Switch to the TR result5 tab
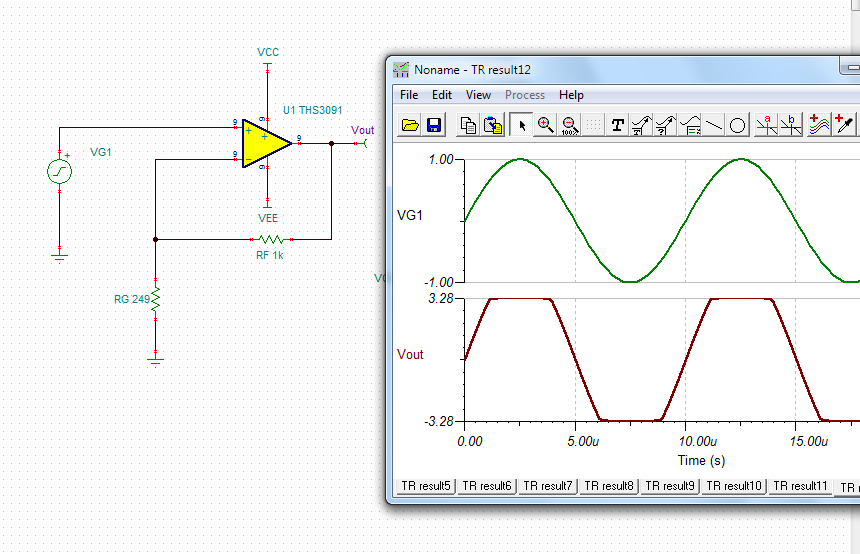860x554 pixels. pos(426,486)
